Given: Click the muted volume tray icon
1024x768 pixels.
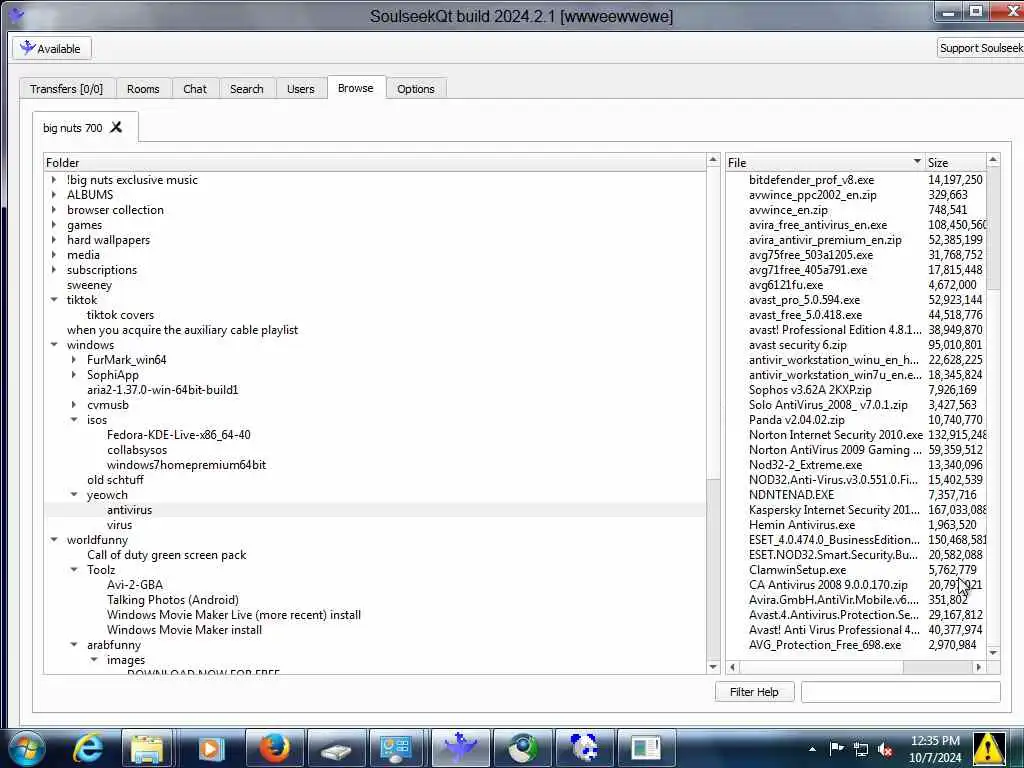Looking at the screenshot, I should 886,749.
